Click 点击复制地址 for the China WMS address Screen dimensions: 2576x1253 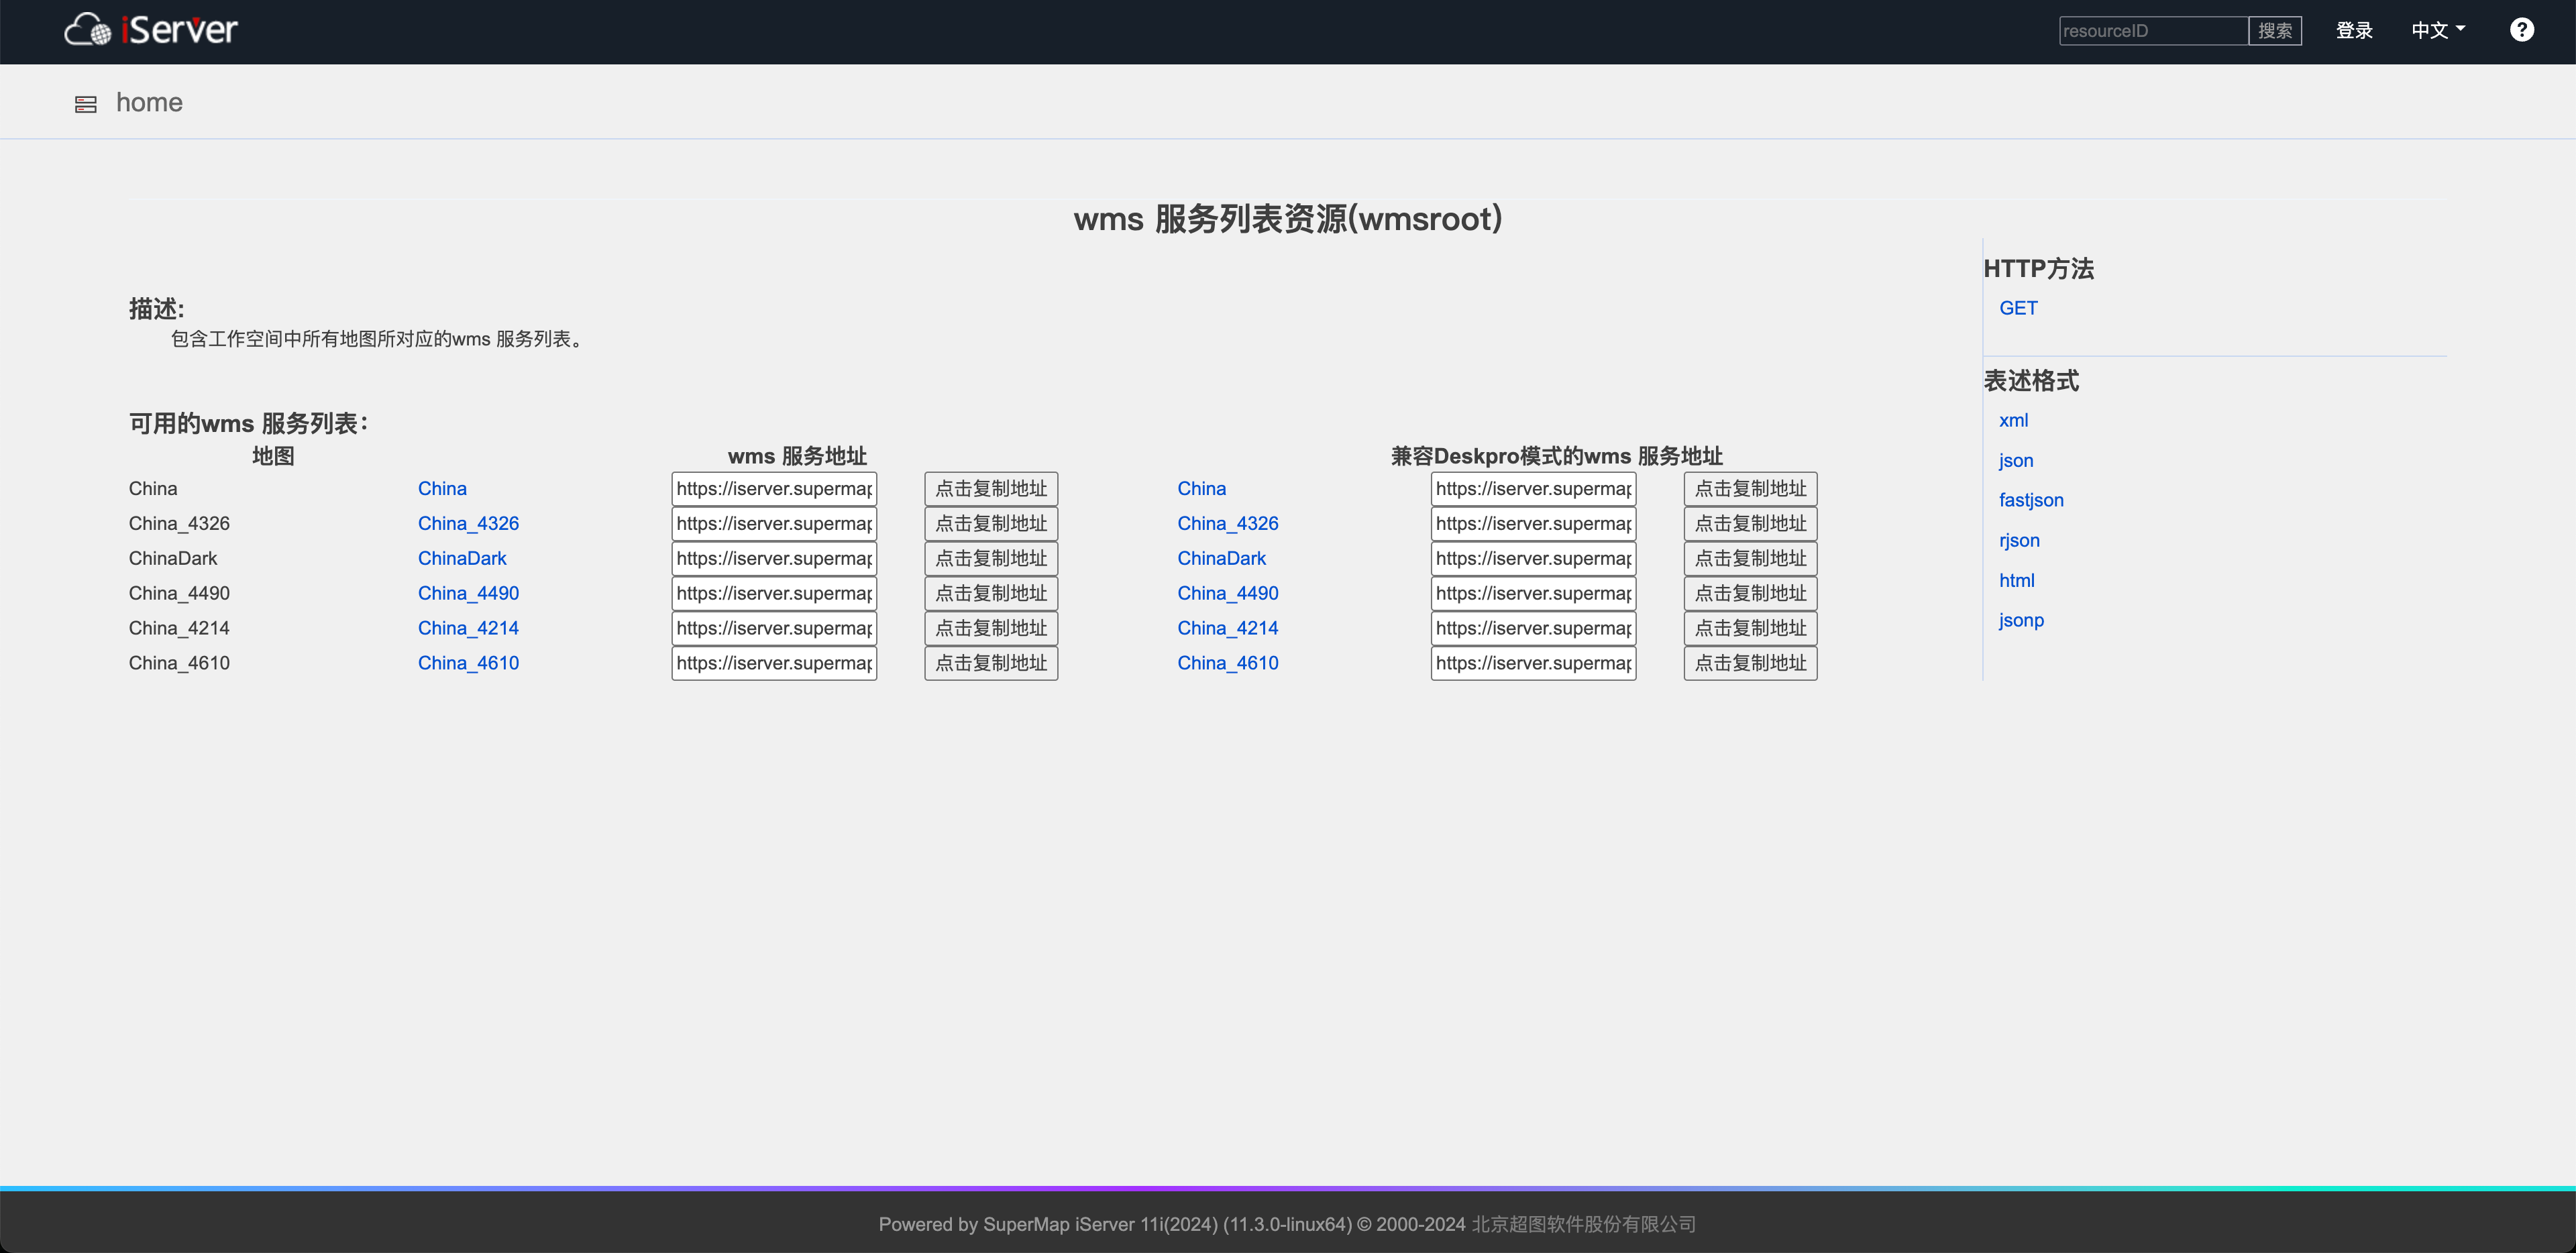(x=990, y=488)
